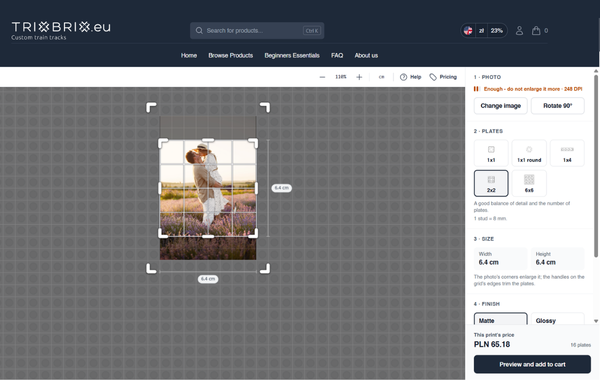Choose the Glossy finish
This screenshot has height=380, width=600.
click(x=558, y=319)
